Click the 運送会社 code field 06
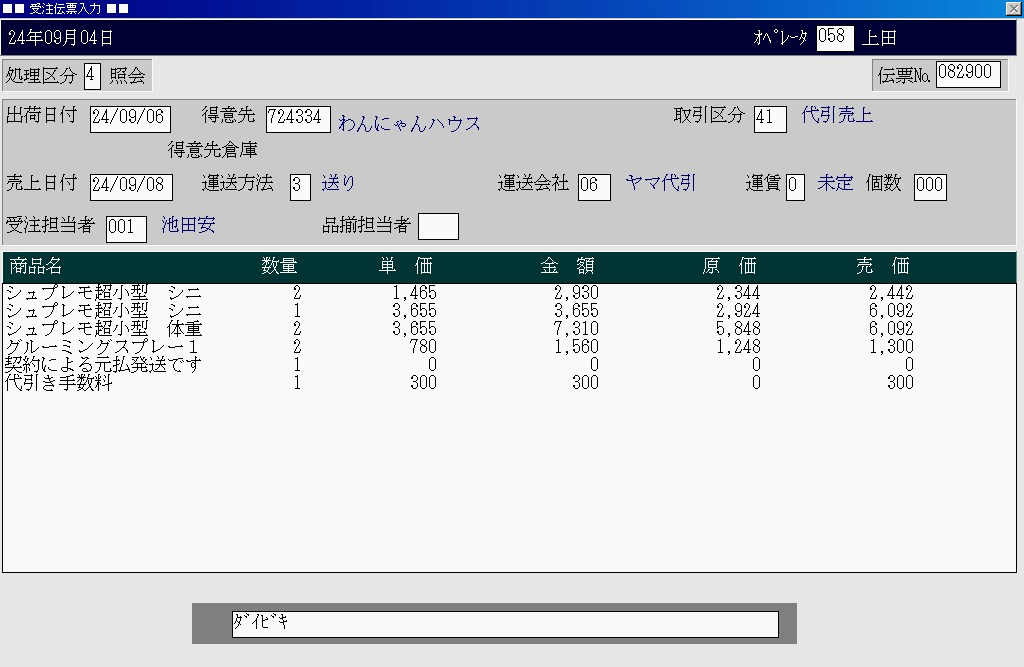This screenshot has height=667, width=1024. 593,186
